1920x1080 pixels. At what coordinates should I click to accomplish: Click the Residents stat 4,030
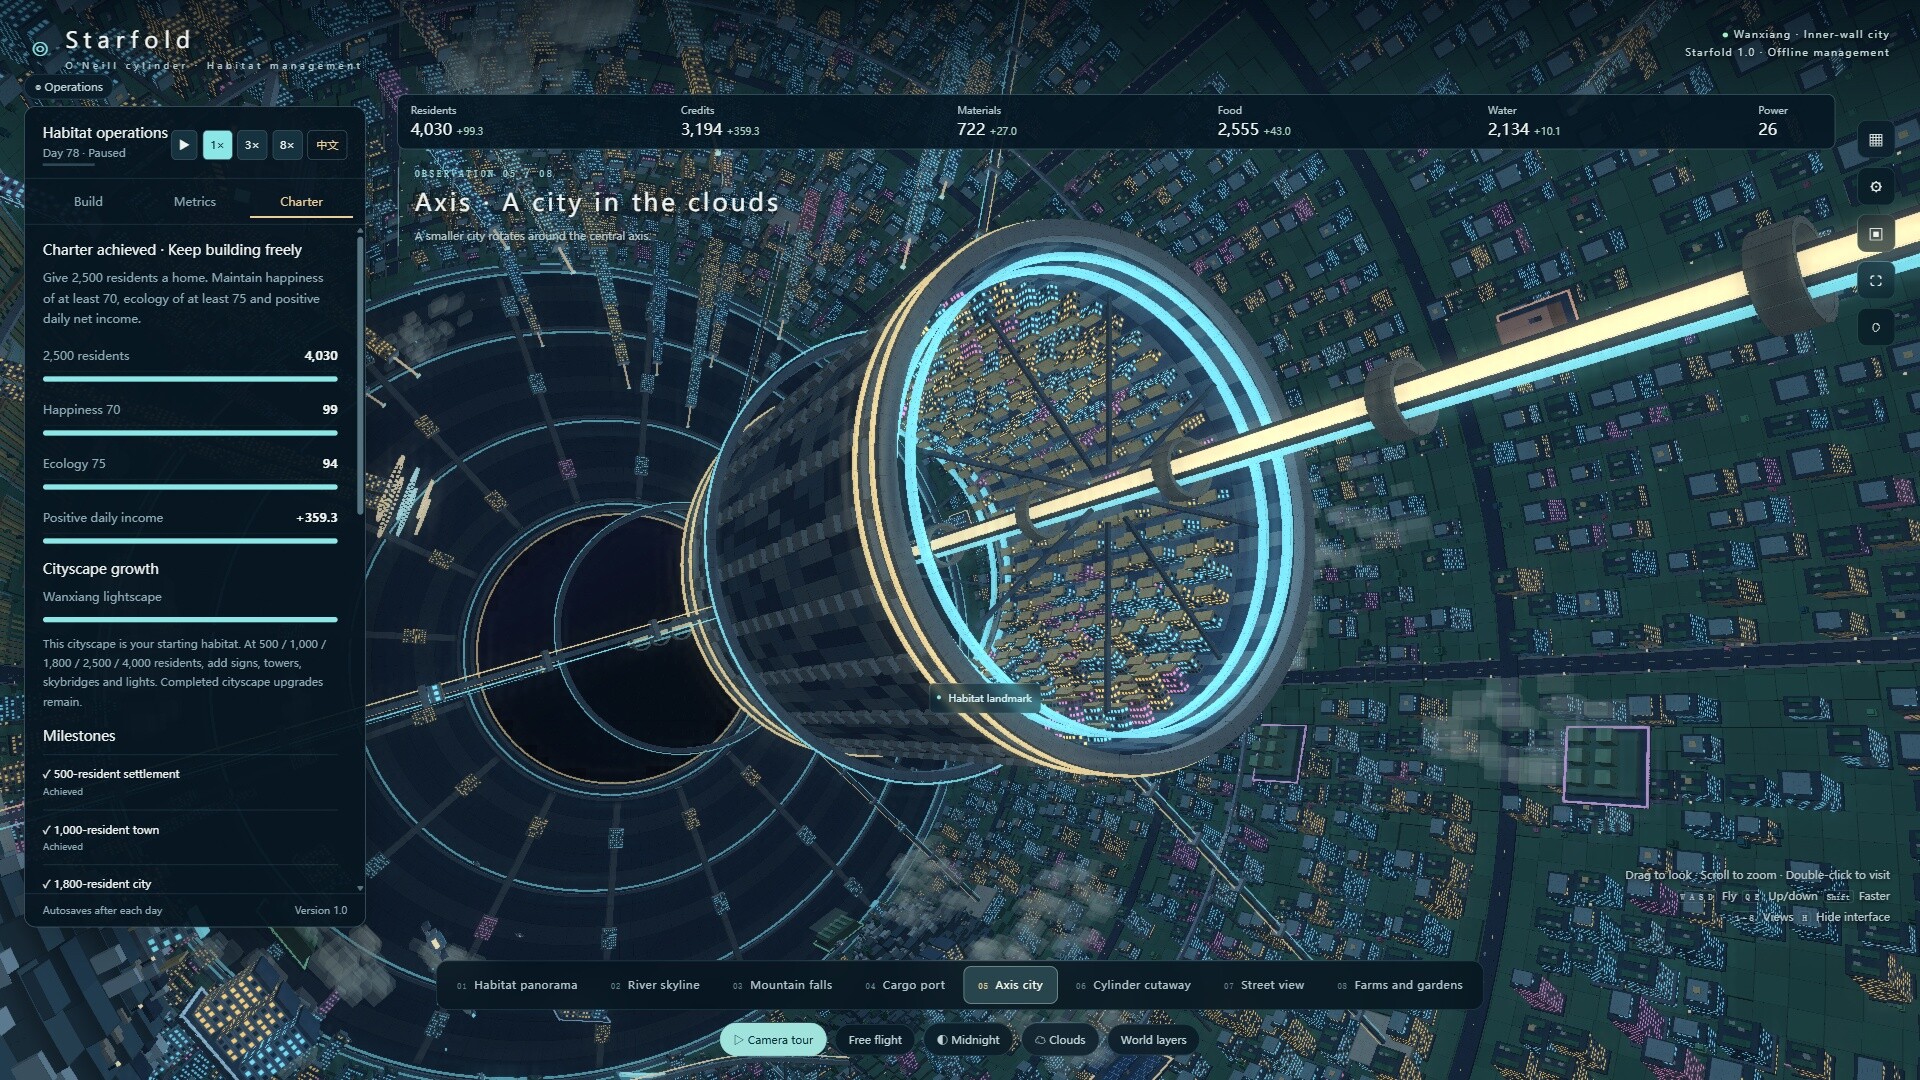point(447,122)
